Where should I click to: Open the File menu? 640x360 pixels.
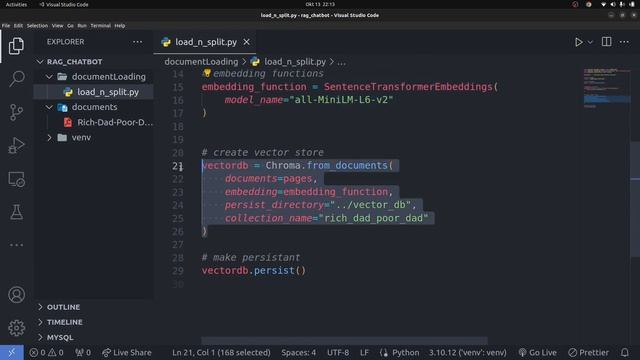pyautogui.click(x=6, y=25)
